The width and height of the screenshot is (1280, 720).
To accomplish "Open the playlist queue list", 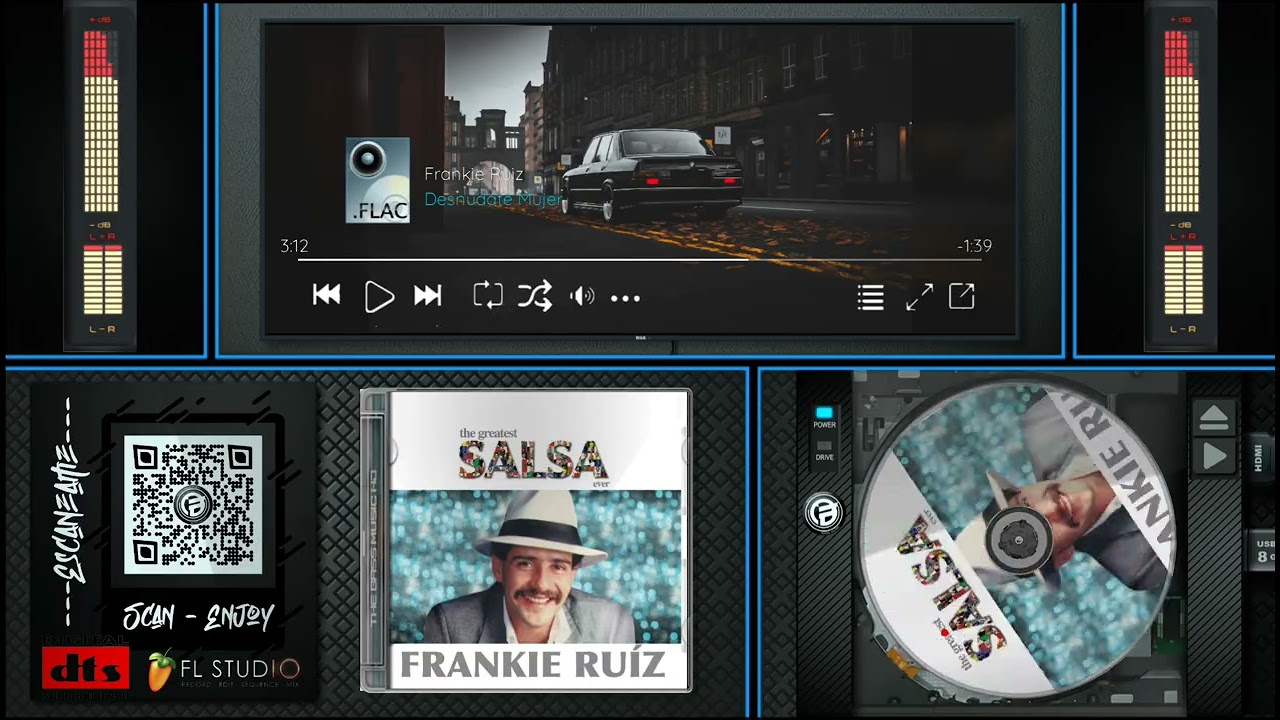I will tap(871, 298).
